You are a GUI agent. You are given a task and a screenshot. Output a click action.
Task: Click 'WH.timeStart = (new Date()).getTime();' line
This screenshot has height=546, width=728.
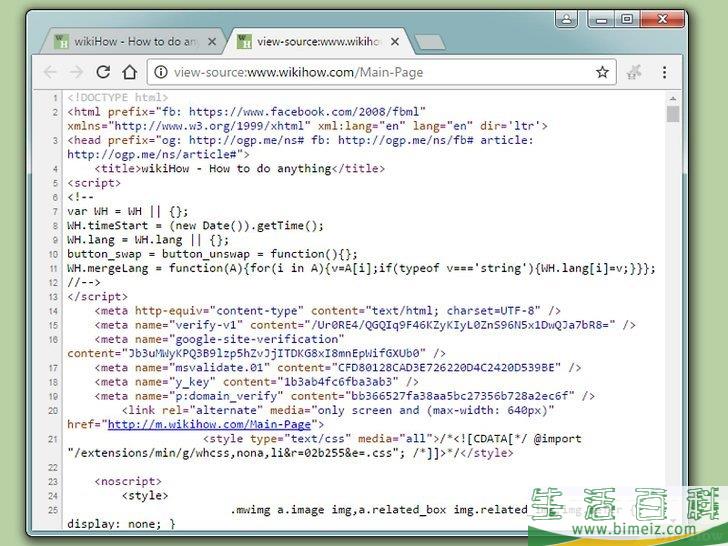click(x=195, y=226)
